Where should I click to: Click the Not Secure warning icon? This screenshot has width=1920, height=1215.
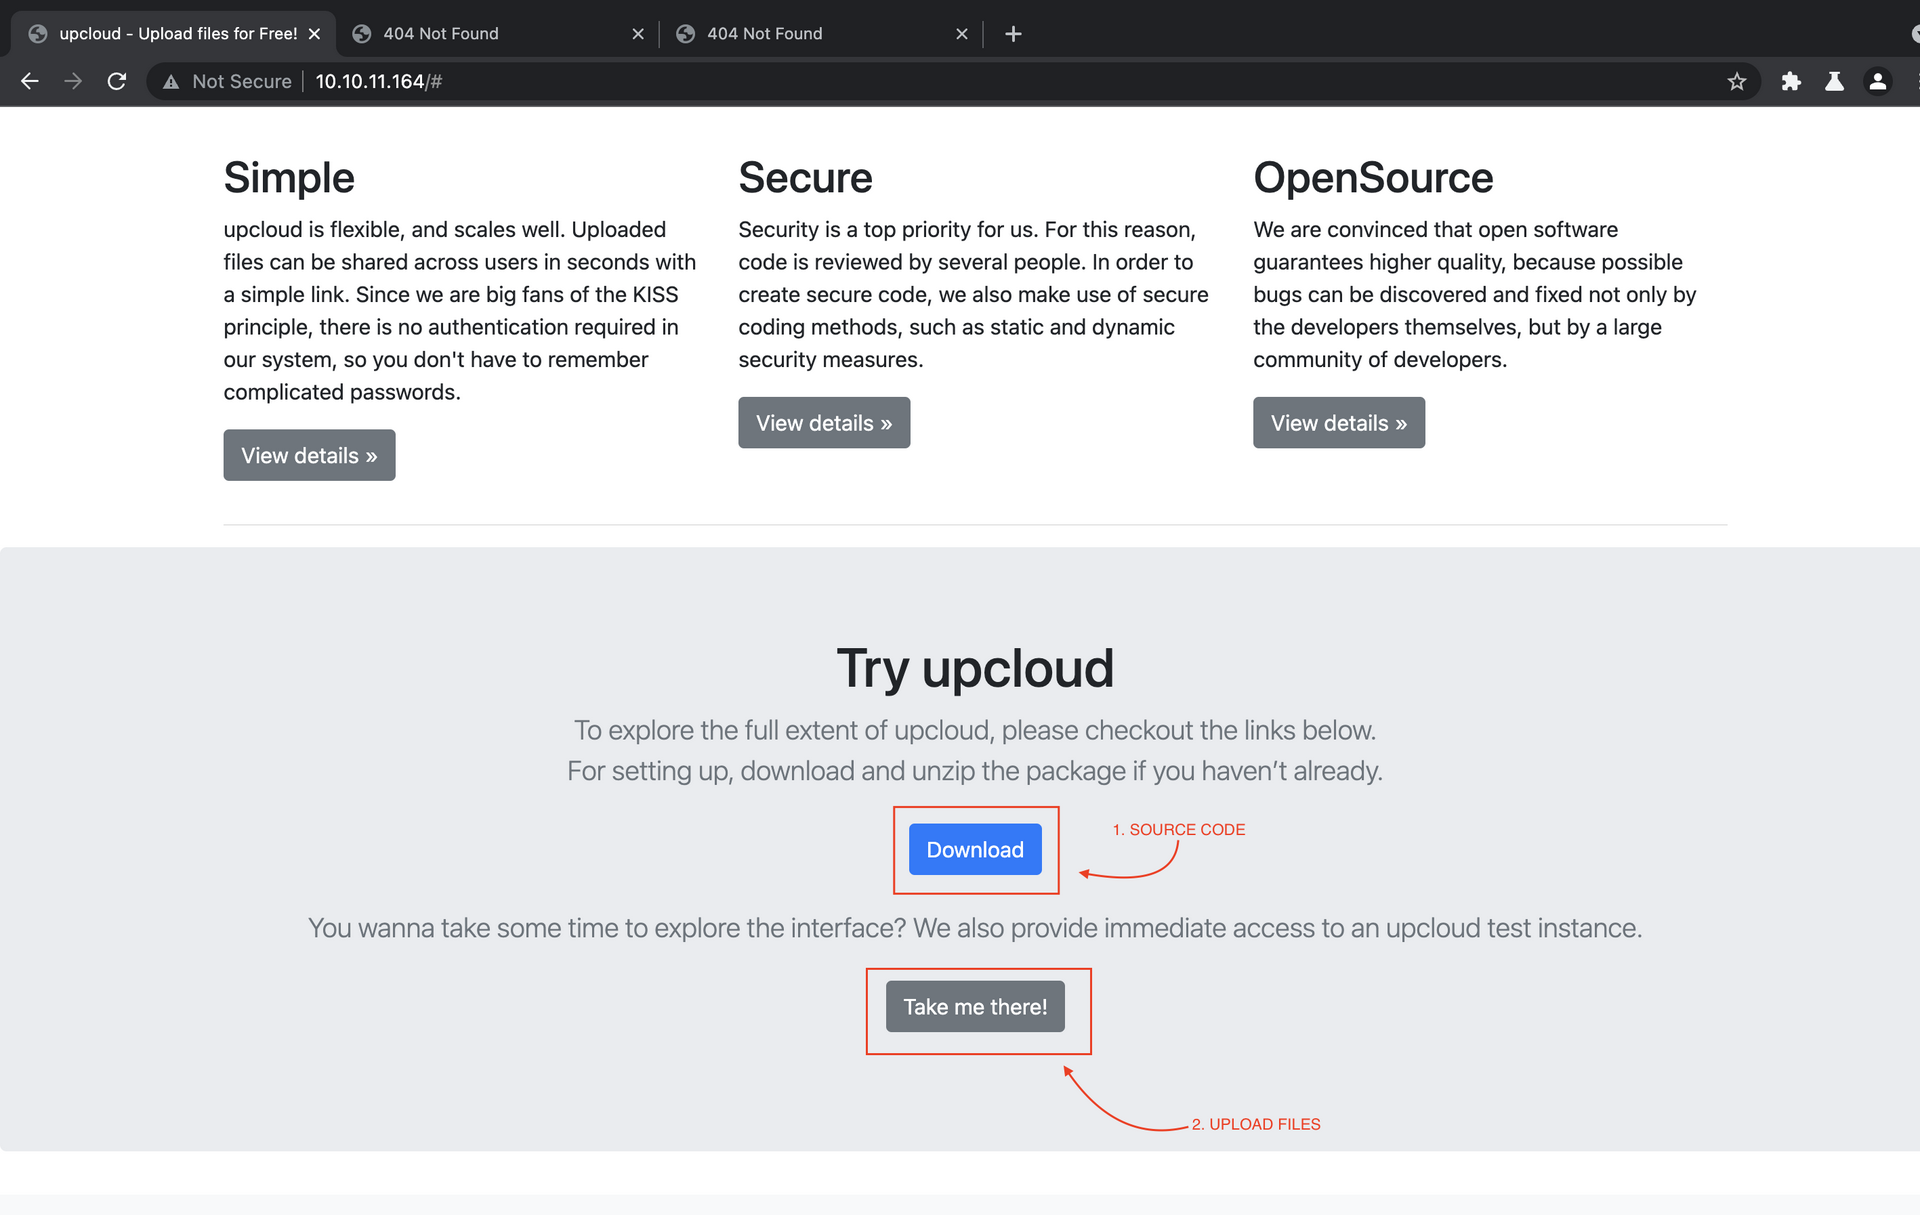pyautogui.click(x=171, y=82)
